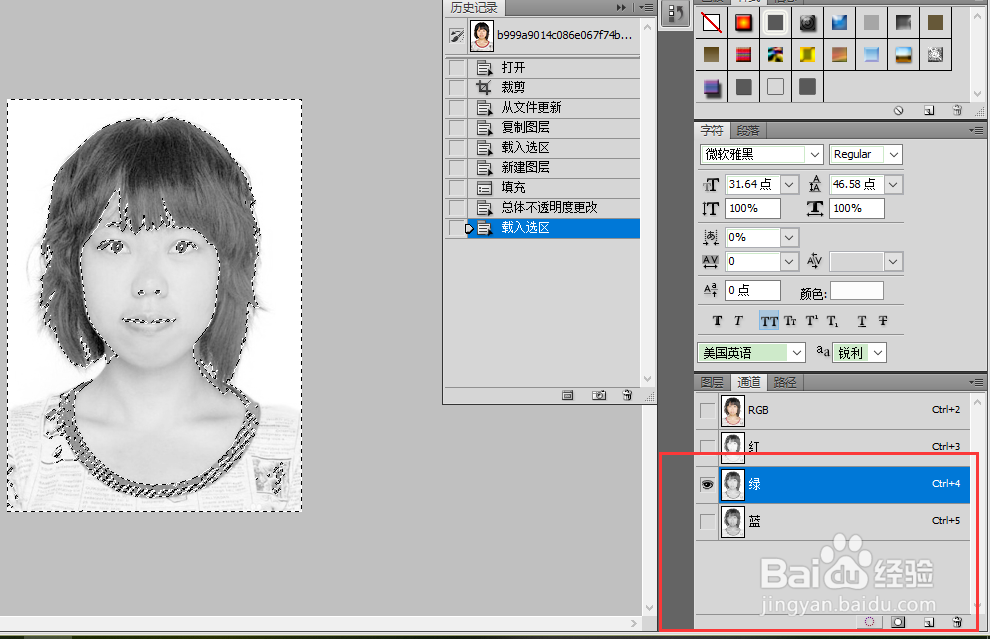990x639 pixels.
Task: Click the text 颜色 color swatch
Action: 857,291
